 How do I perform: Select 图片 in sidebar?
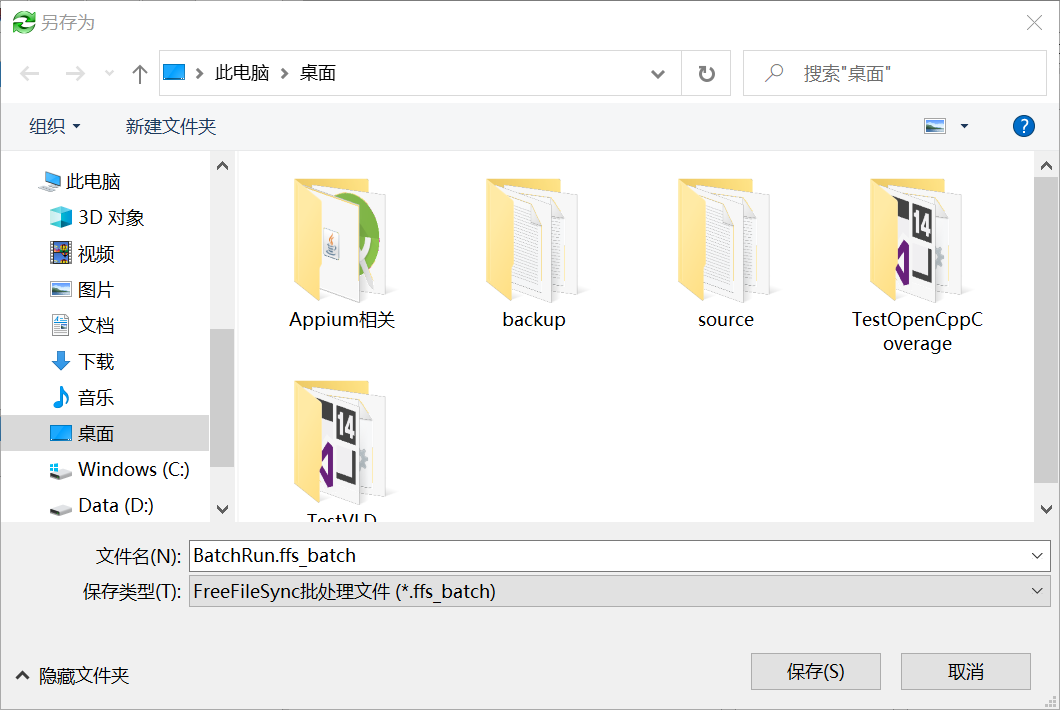pyautogui.click(x=82, y=289)
